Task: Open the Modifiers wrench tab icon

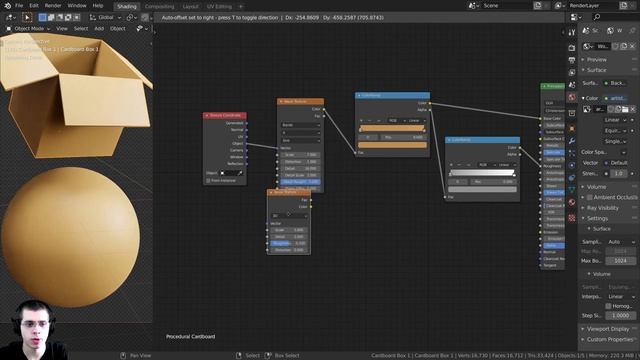Action: [x=572, y=141]
